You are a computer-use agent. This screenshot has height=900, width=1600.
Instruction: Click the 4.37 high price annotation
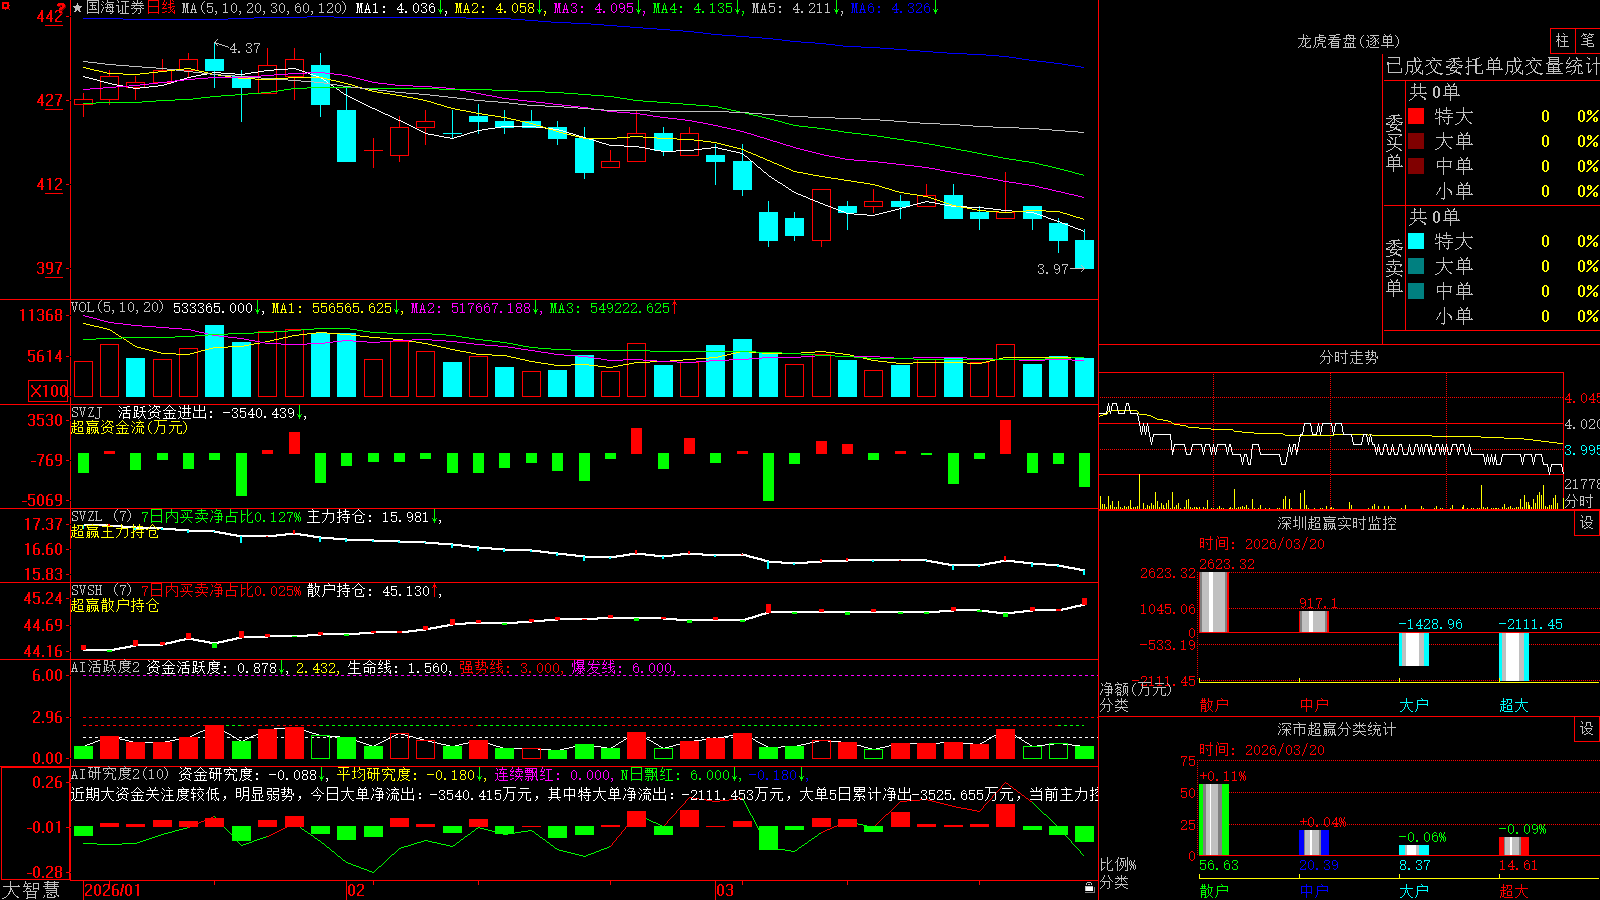click(x=245, y=48)
